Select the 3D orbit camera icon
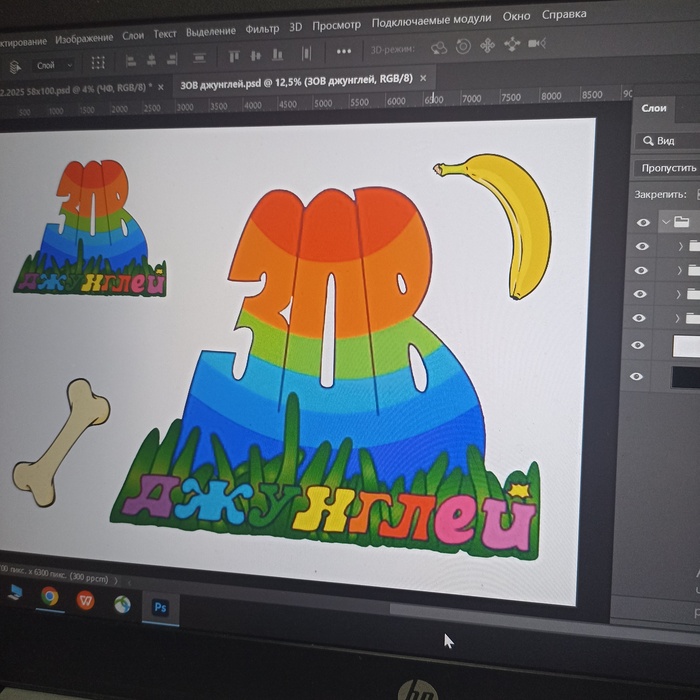Screen dimensions: 700x700 [439, 47]
